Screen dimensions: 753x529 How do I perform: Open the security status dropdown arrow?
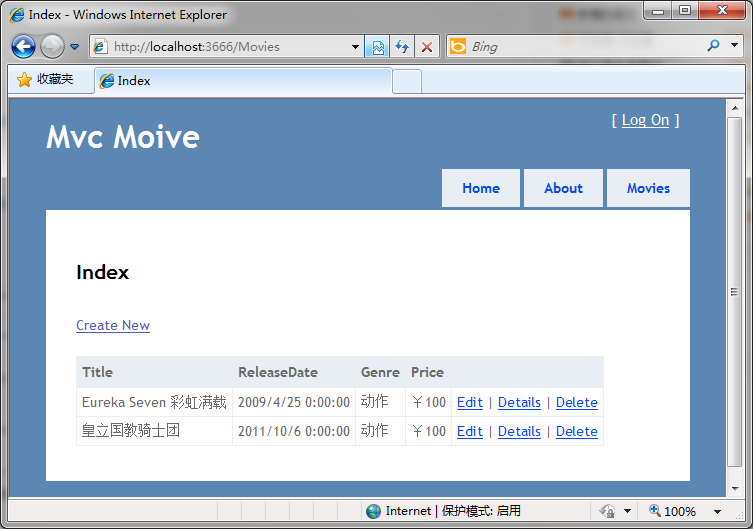(627, 511)
